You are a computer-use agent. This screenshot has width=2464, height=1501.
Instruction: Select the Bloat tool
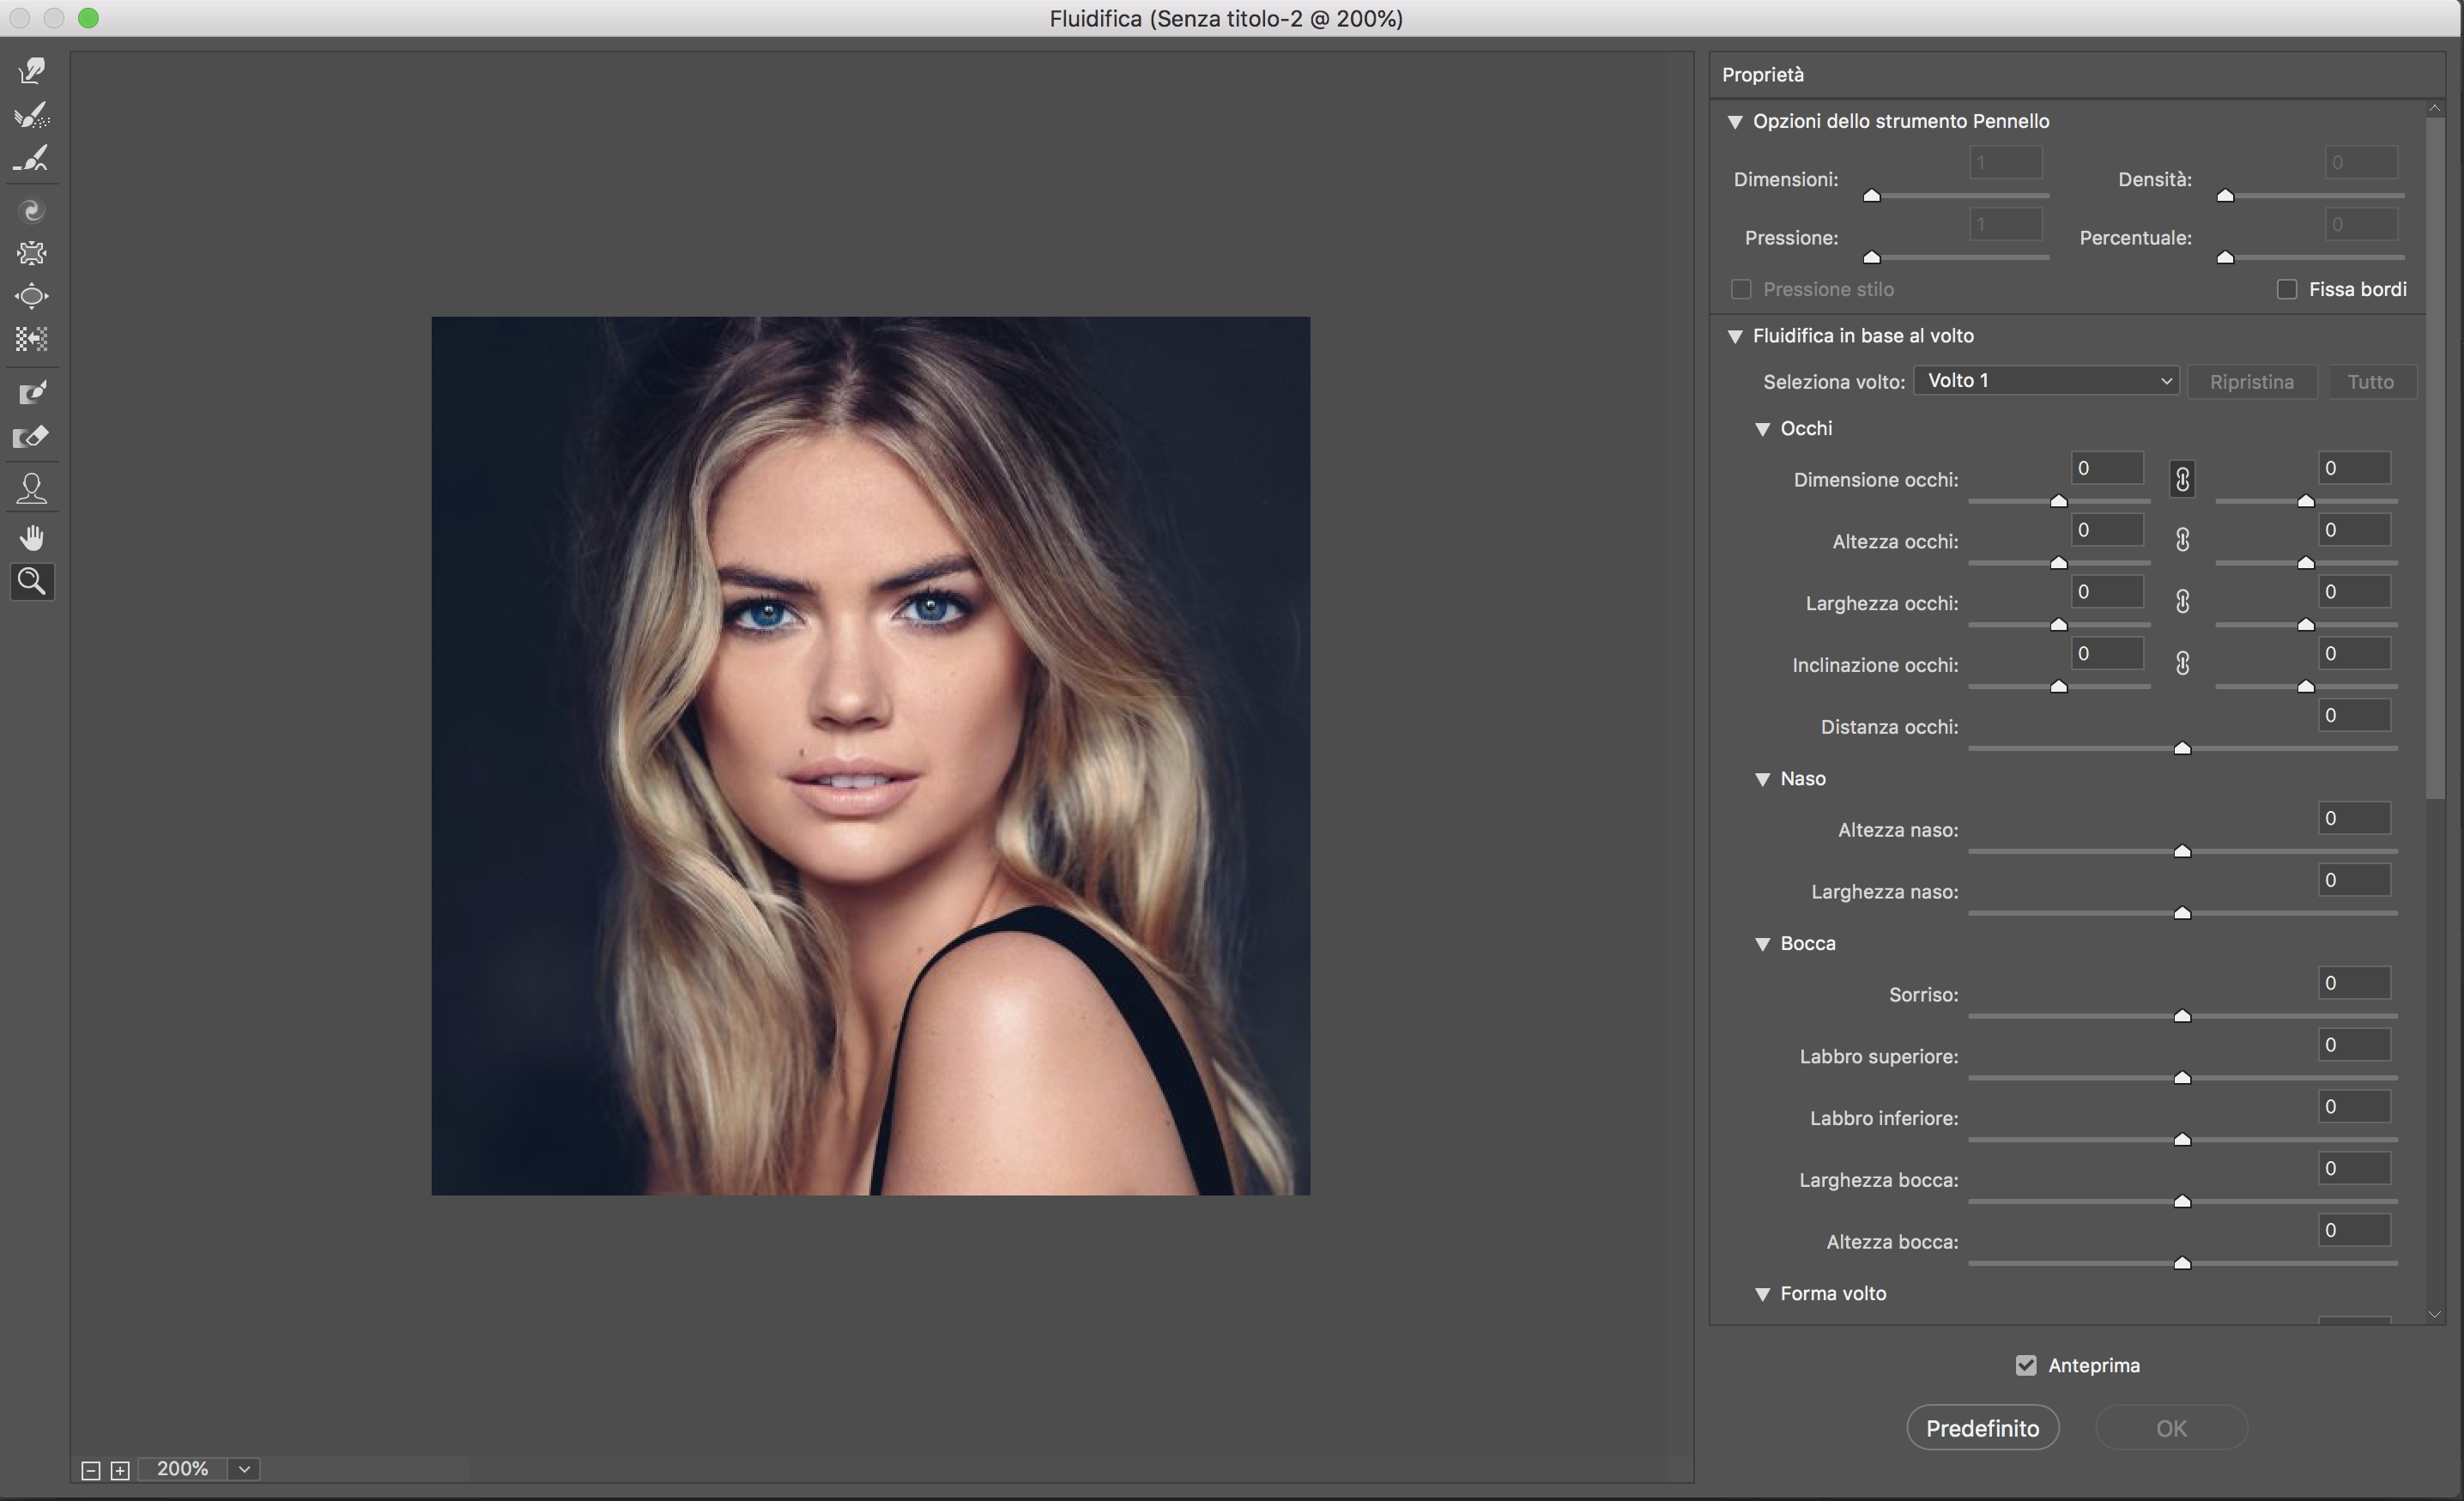[32, 296]
